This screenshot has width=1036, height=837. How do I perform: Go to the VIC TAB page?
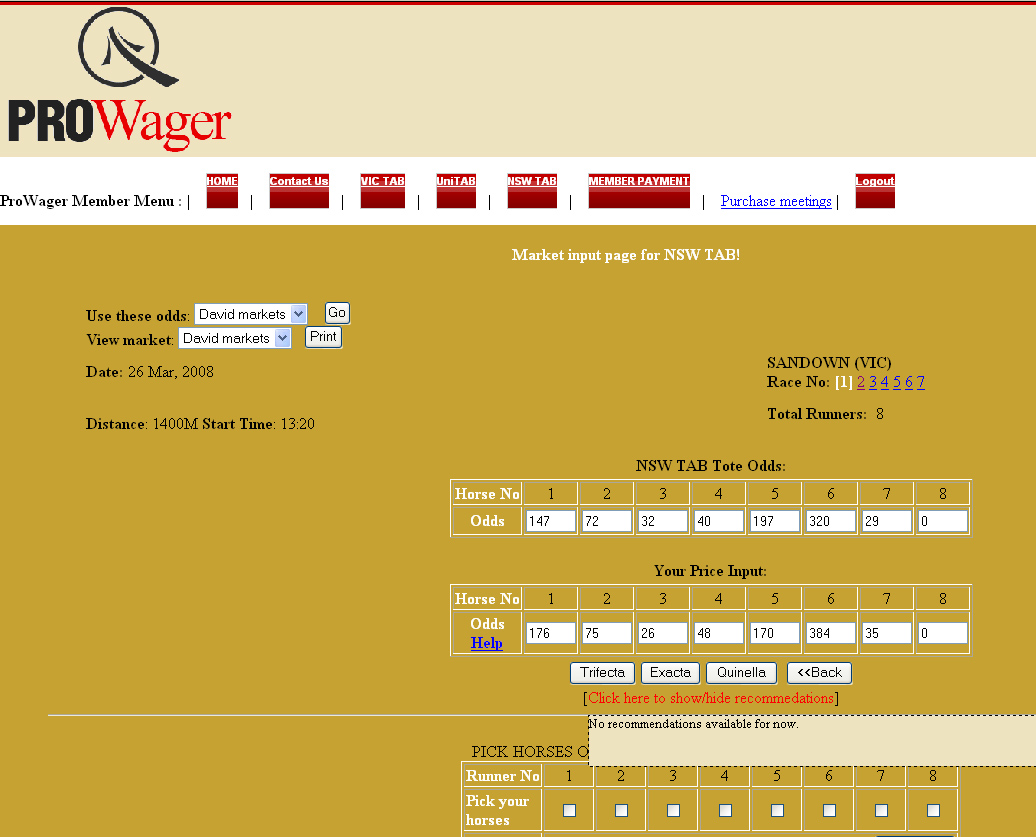click(383, 191)
